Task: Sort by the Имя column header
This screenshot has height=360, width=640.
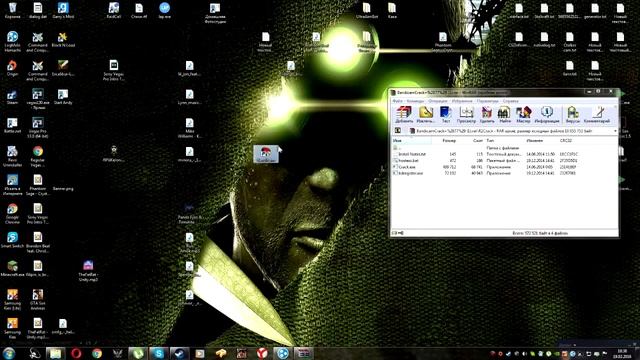Action: pyautogui.click(x=411, y=141)
